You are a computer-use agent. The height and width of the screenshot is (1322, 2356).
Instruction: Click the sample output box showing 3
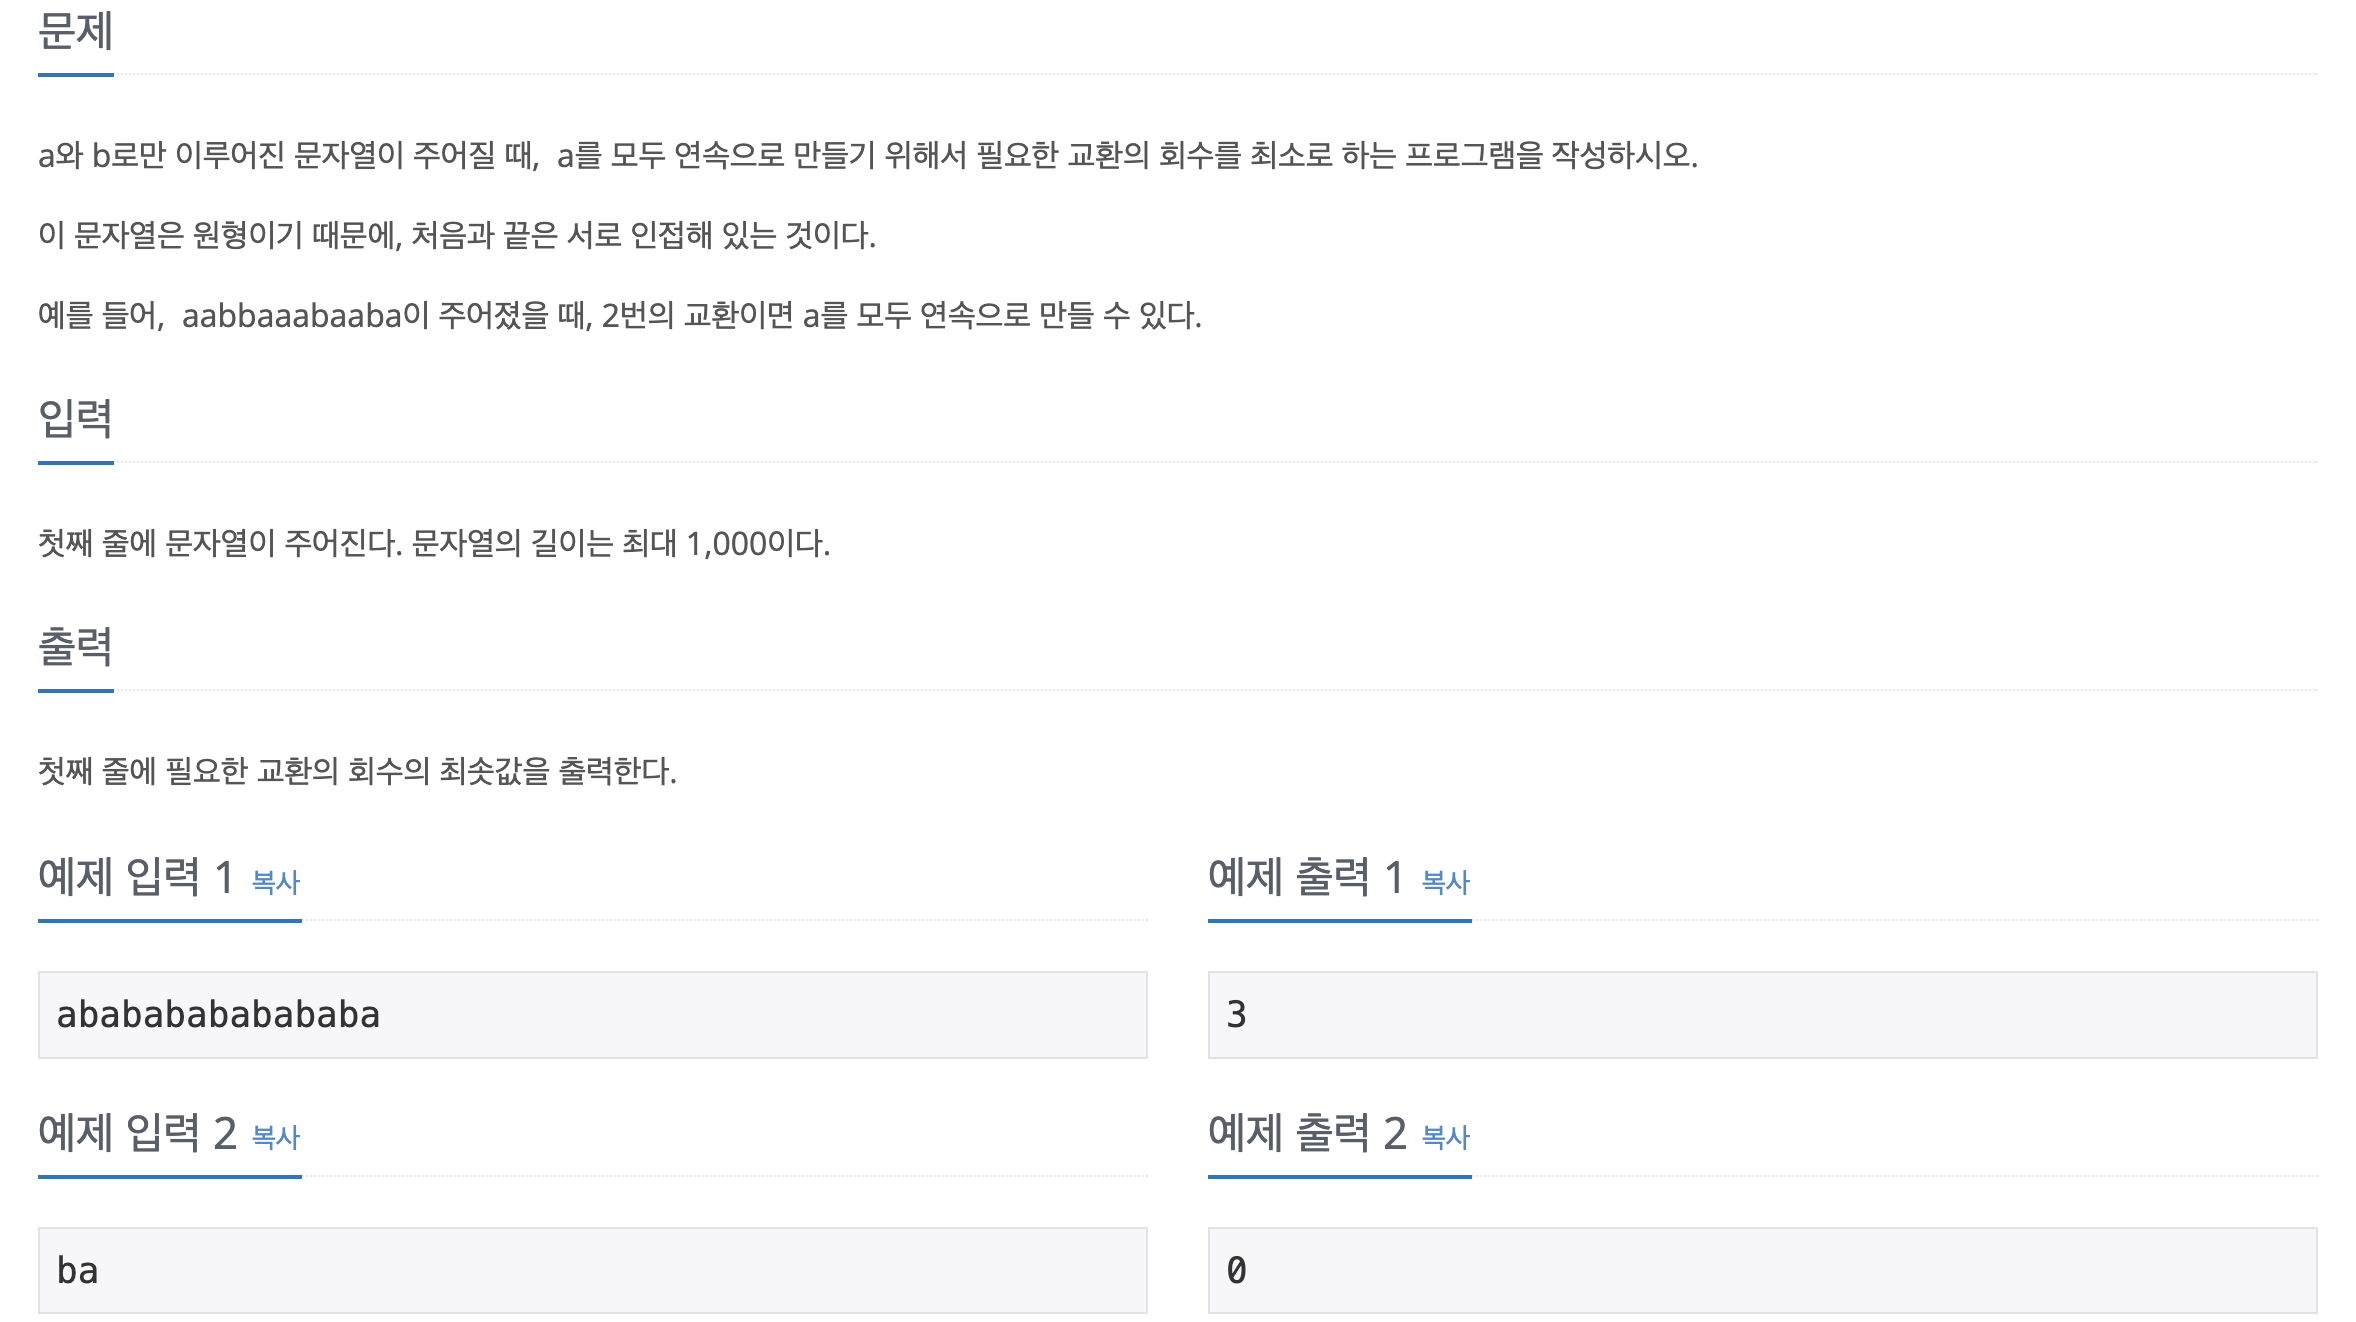tap(1762, 1014)
